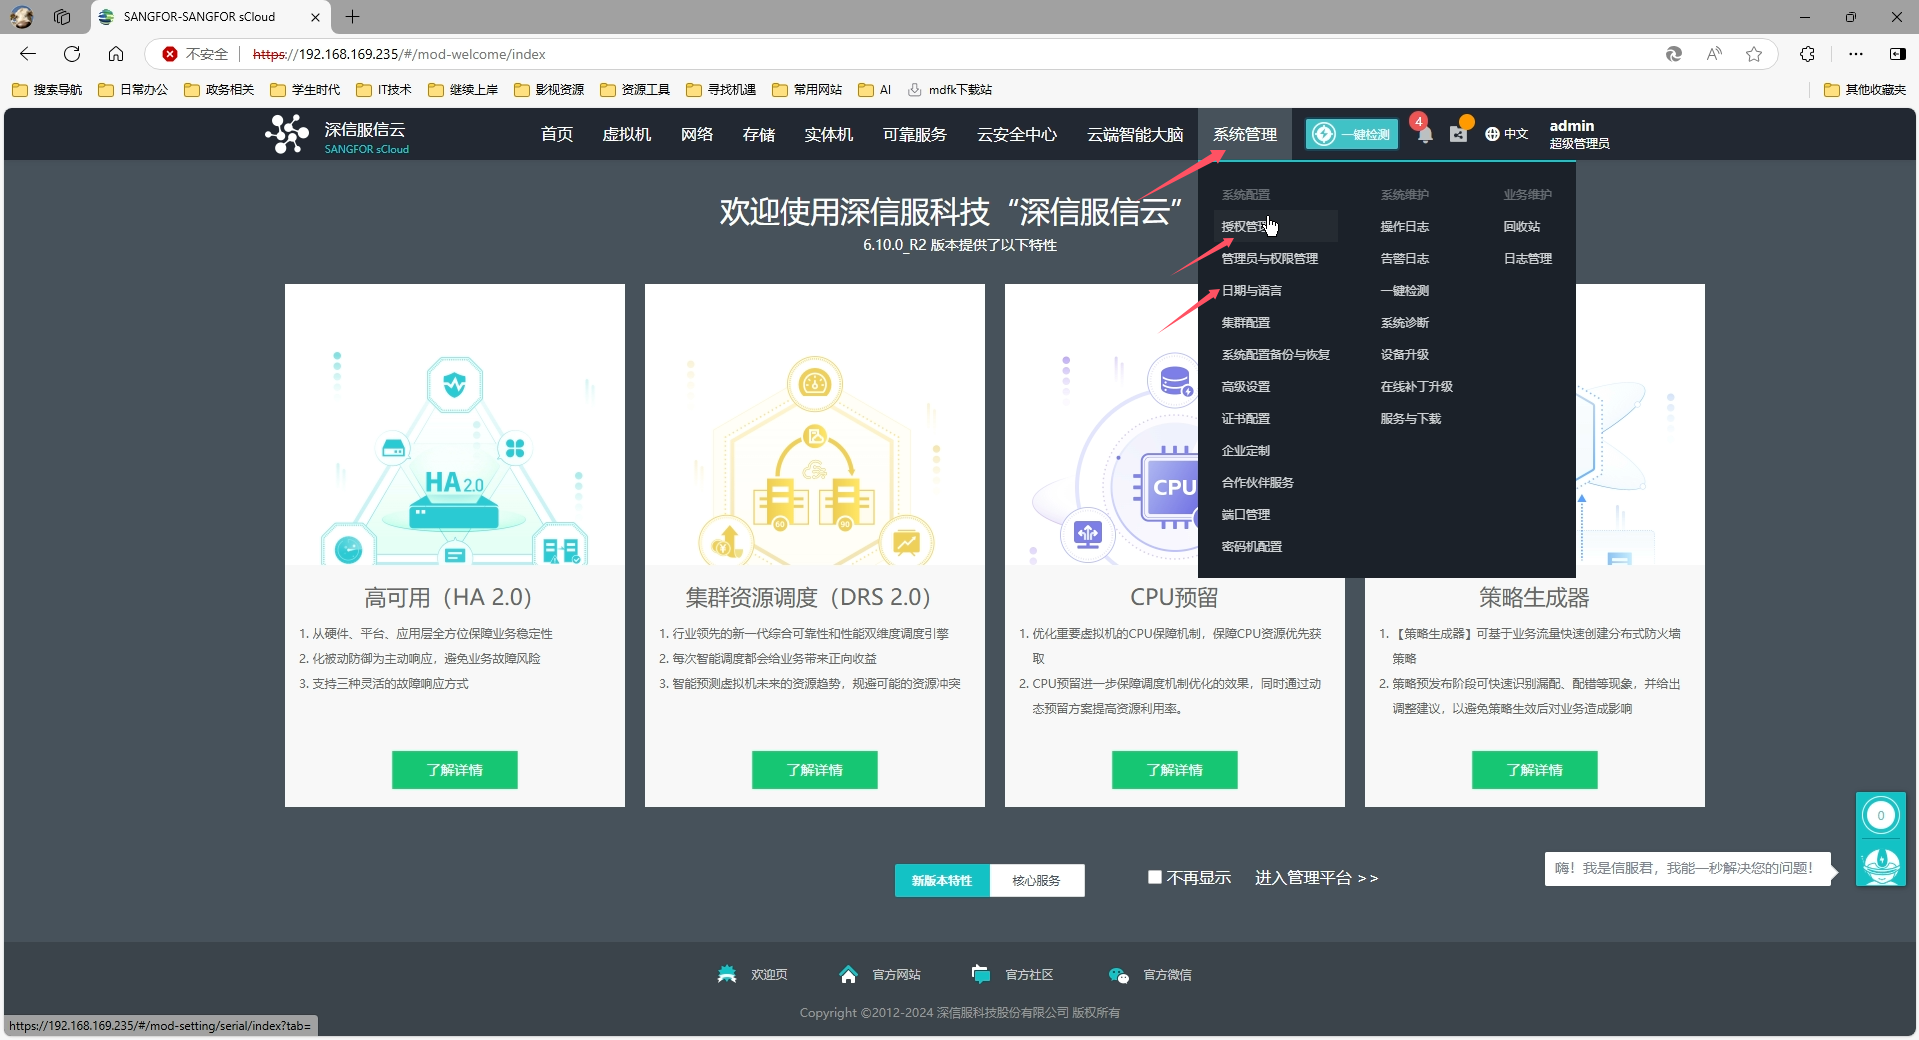The height and width of the screenshot is (1040, 1919).
Task: Select 日期与语言 entry
Action: [x=1252, y=290]
